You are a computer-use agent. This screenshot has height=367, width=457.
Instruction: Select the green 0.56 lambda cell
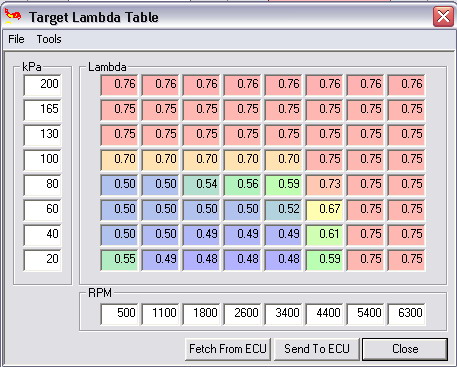click(x=242, y=185)
